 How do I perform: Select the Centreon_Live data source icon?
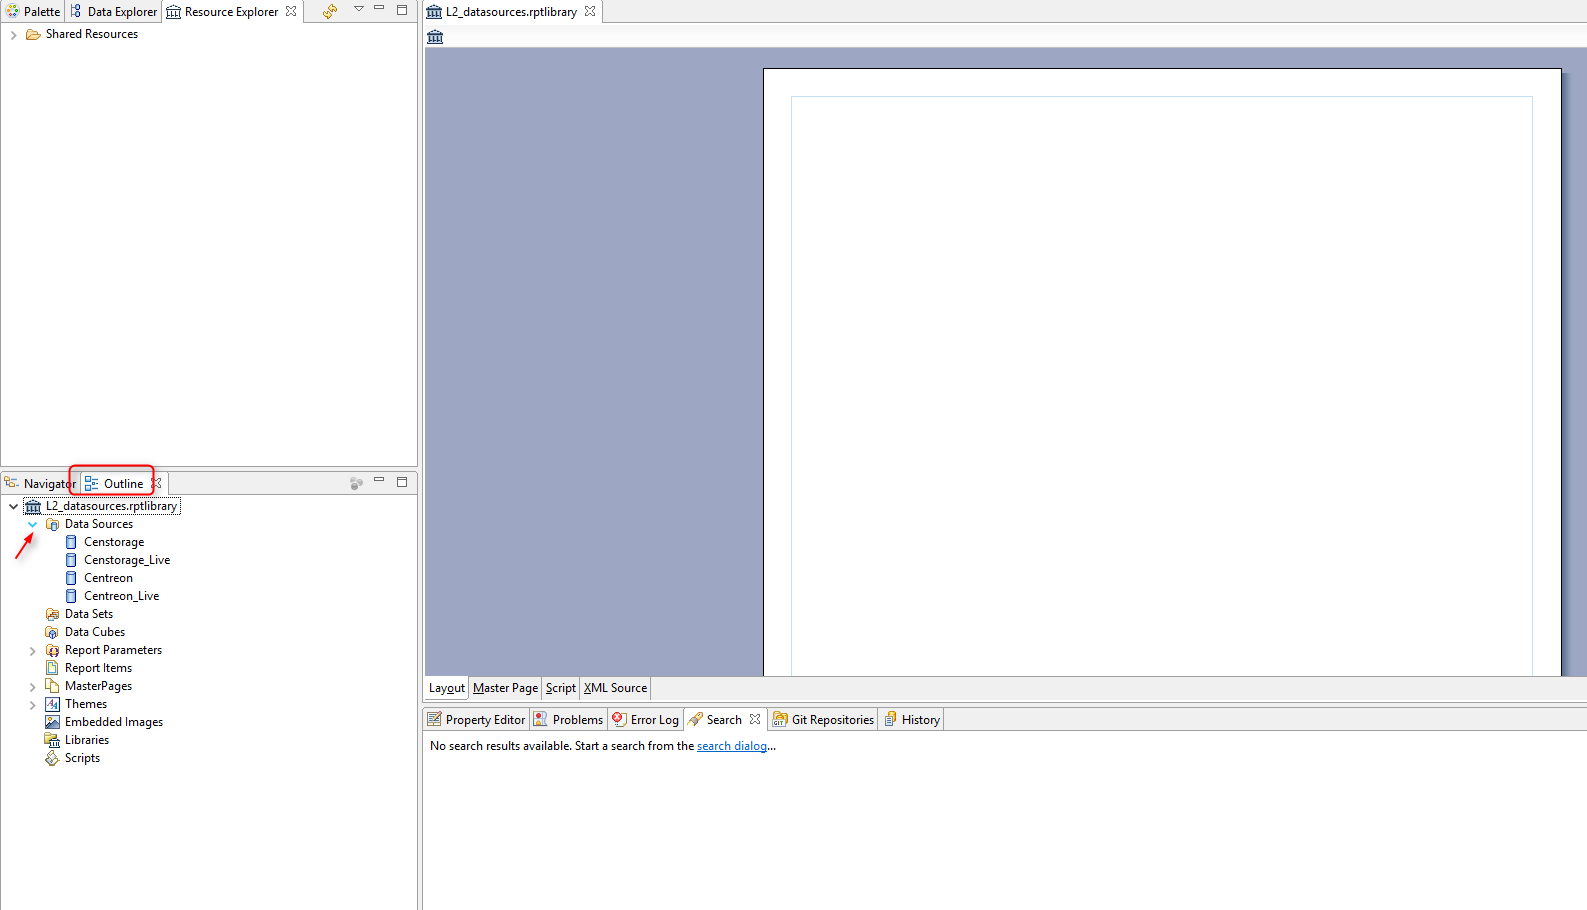pyautogui.click(x=71, y=596)
